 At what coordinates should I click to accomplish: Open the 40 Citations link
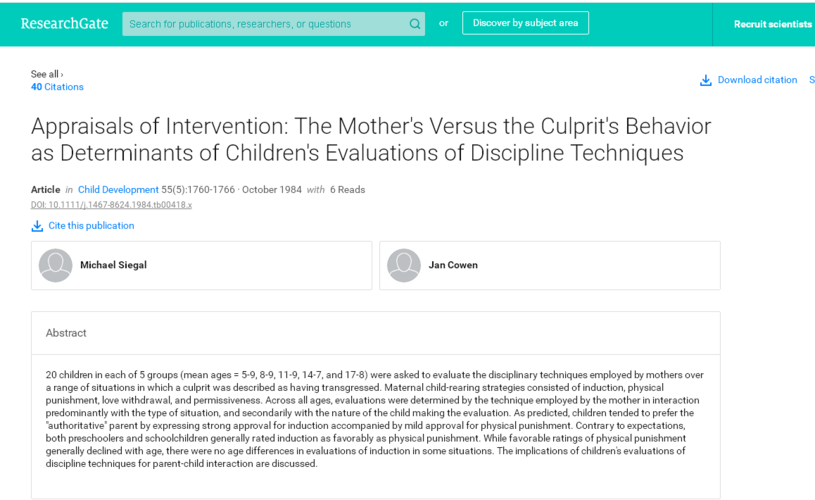click(x=57, y=87)
